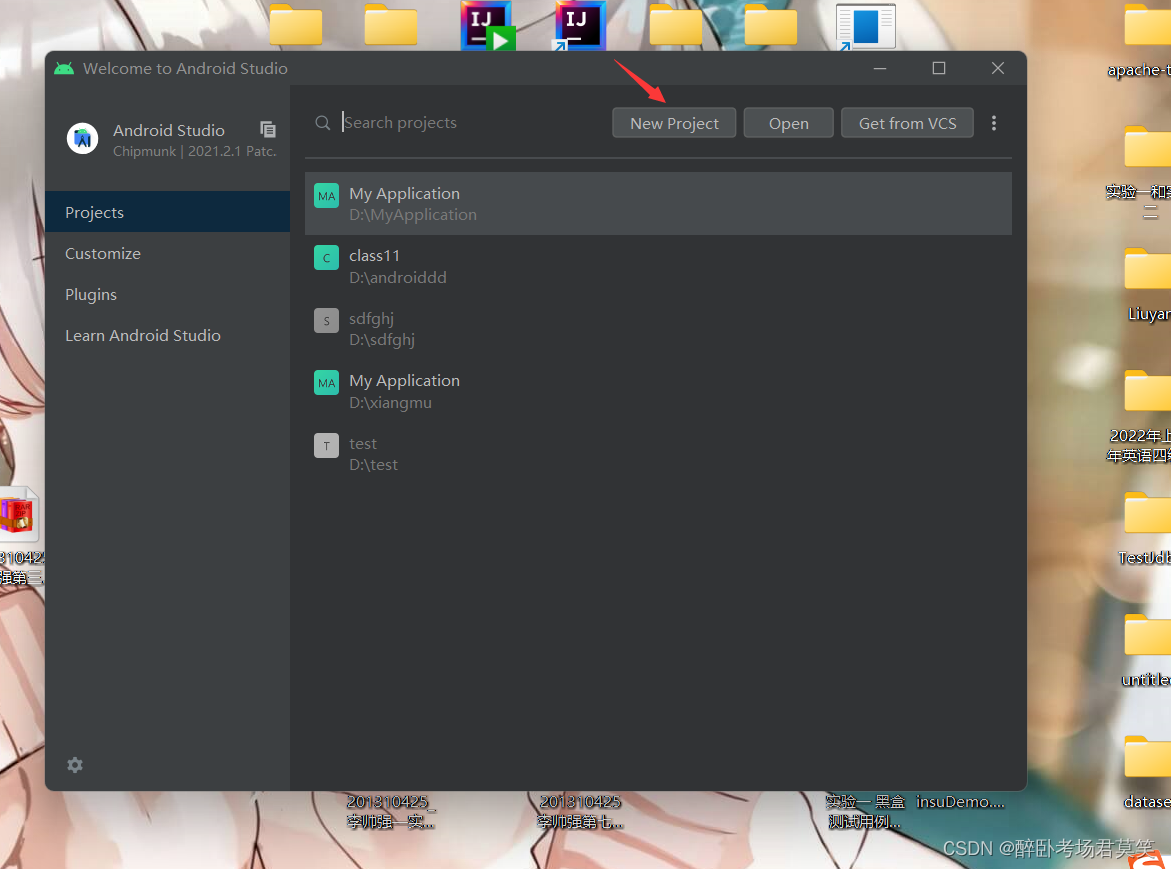The height and width of the screenshot is (869, 1171).
Task: Click the search magnifier icon
Action: pos(323,122)
